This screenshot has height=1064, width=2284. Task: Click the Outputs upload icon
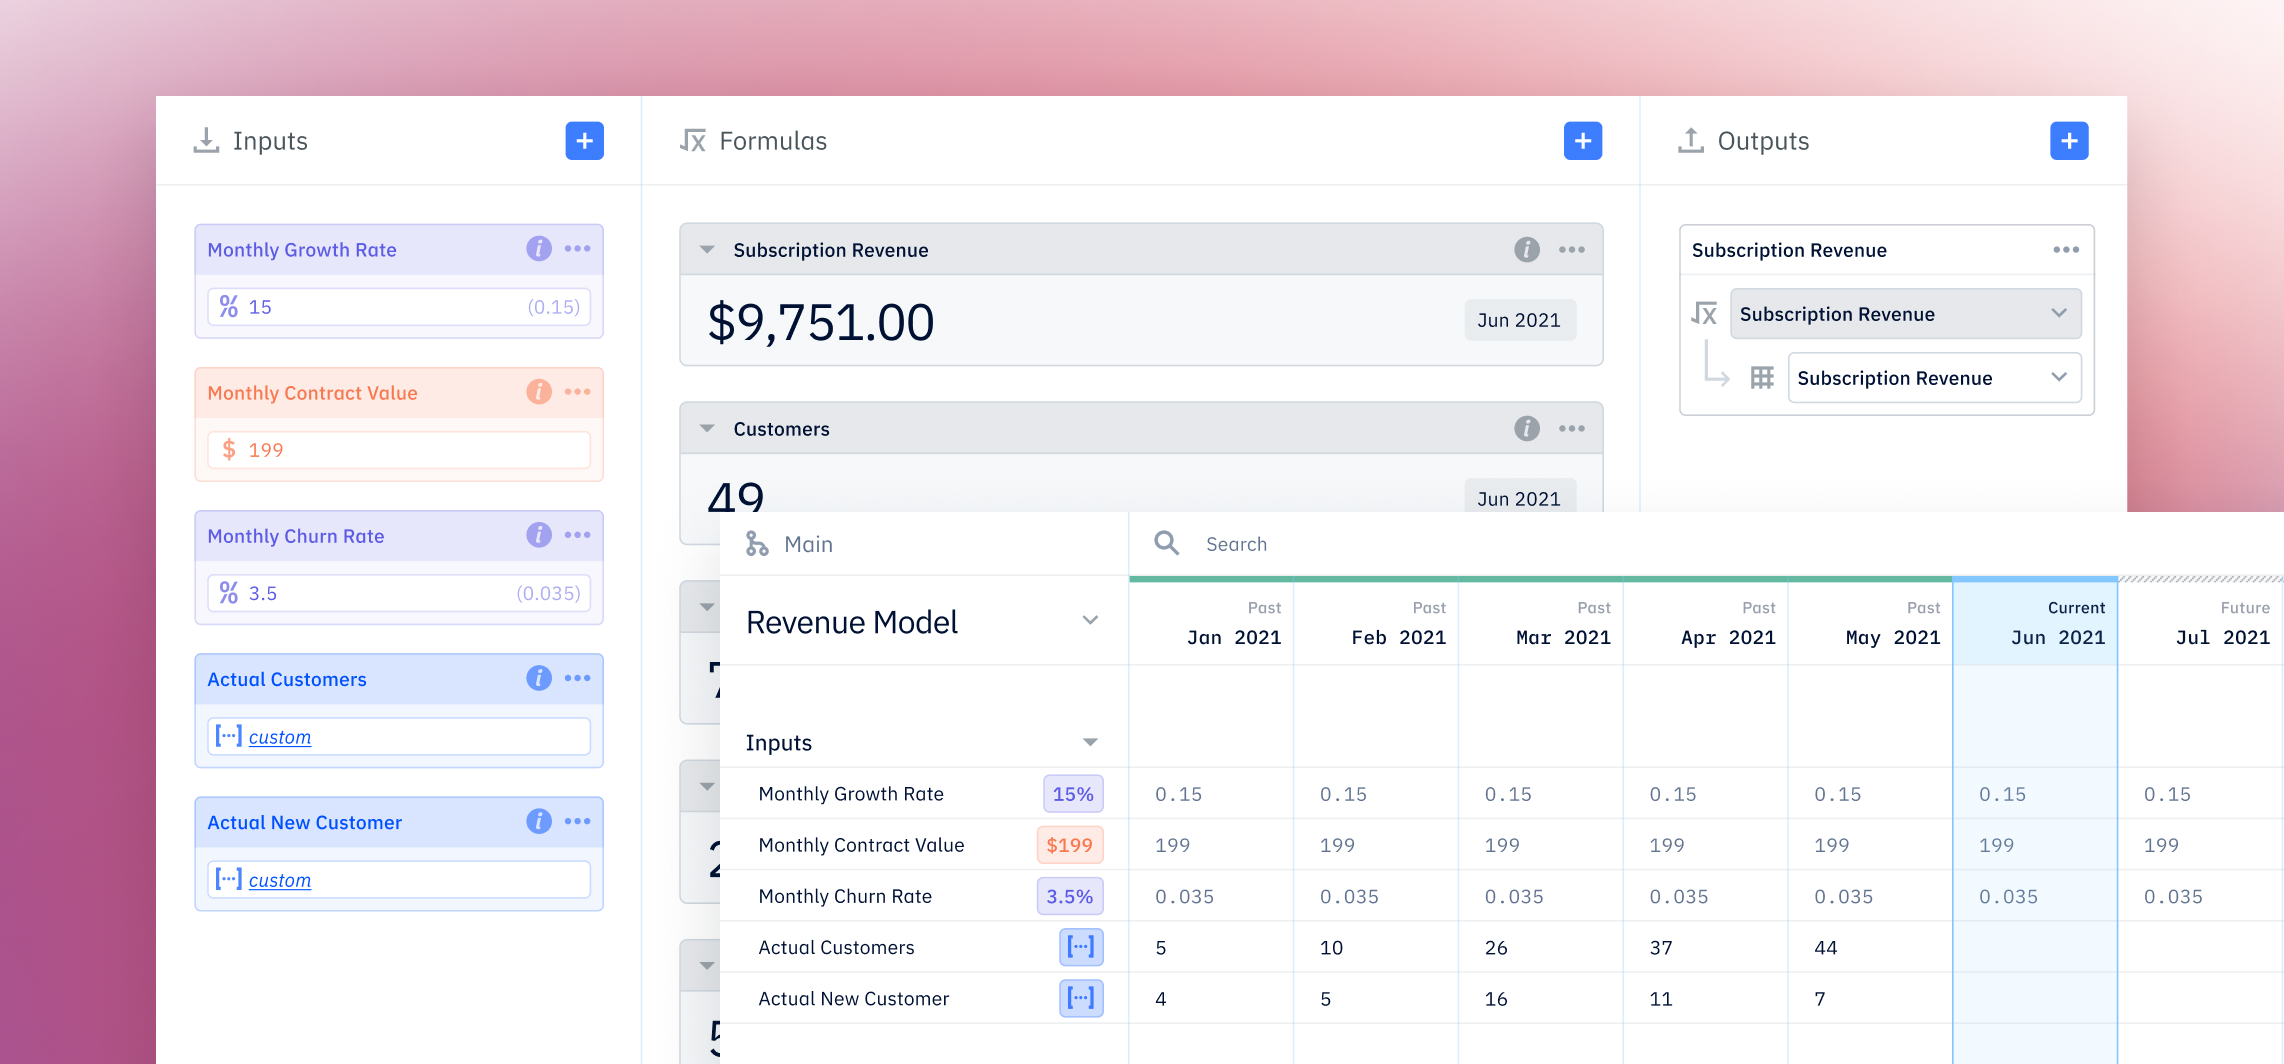[1691, 140]
